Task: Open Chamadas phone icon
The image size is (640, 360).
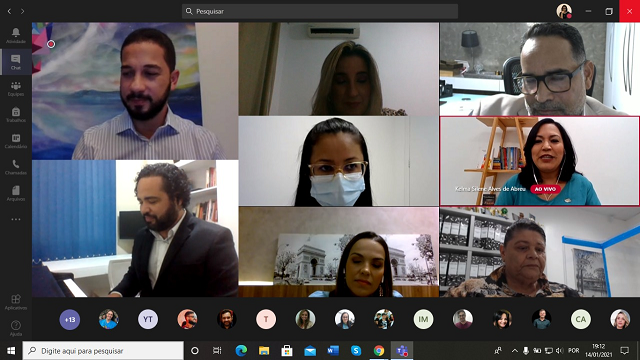Action: tap(16, 167)
